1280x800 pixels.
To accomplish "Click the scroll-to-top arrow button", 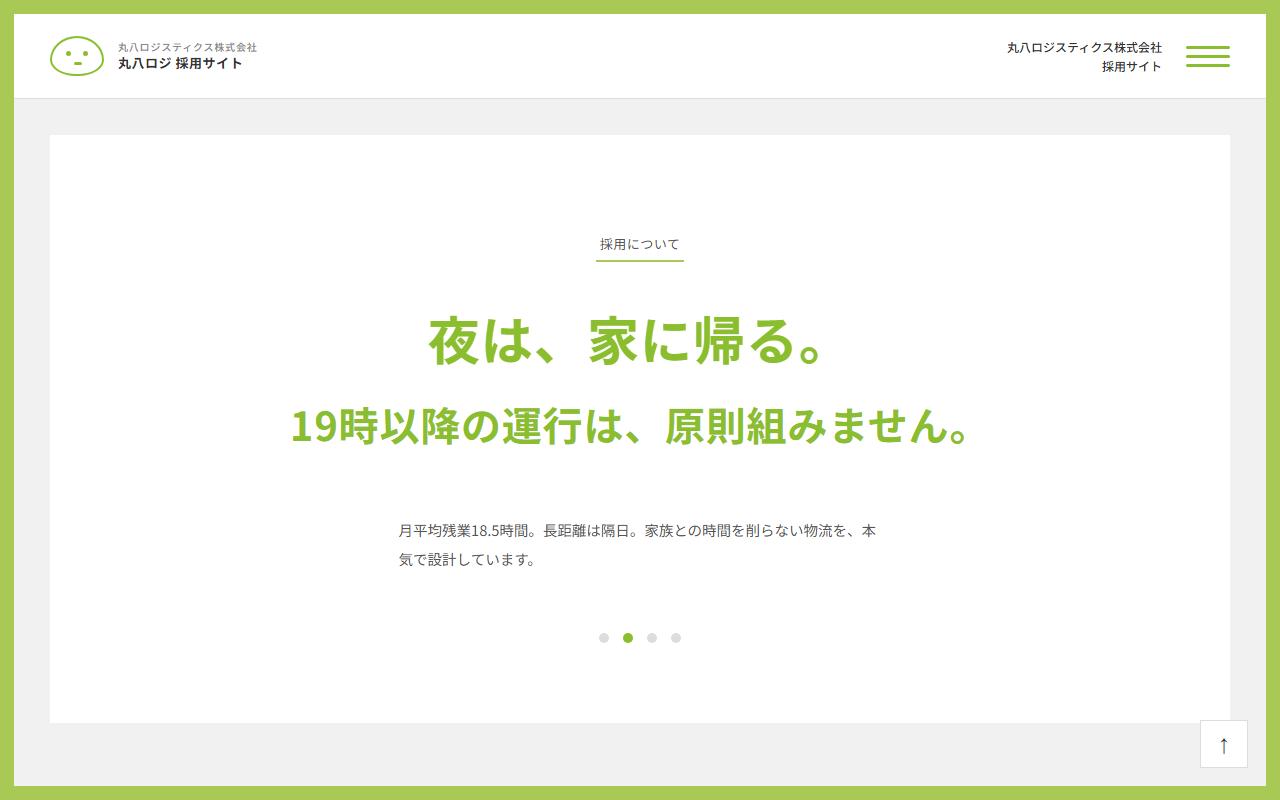I will click(1224, 744).
